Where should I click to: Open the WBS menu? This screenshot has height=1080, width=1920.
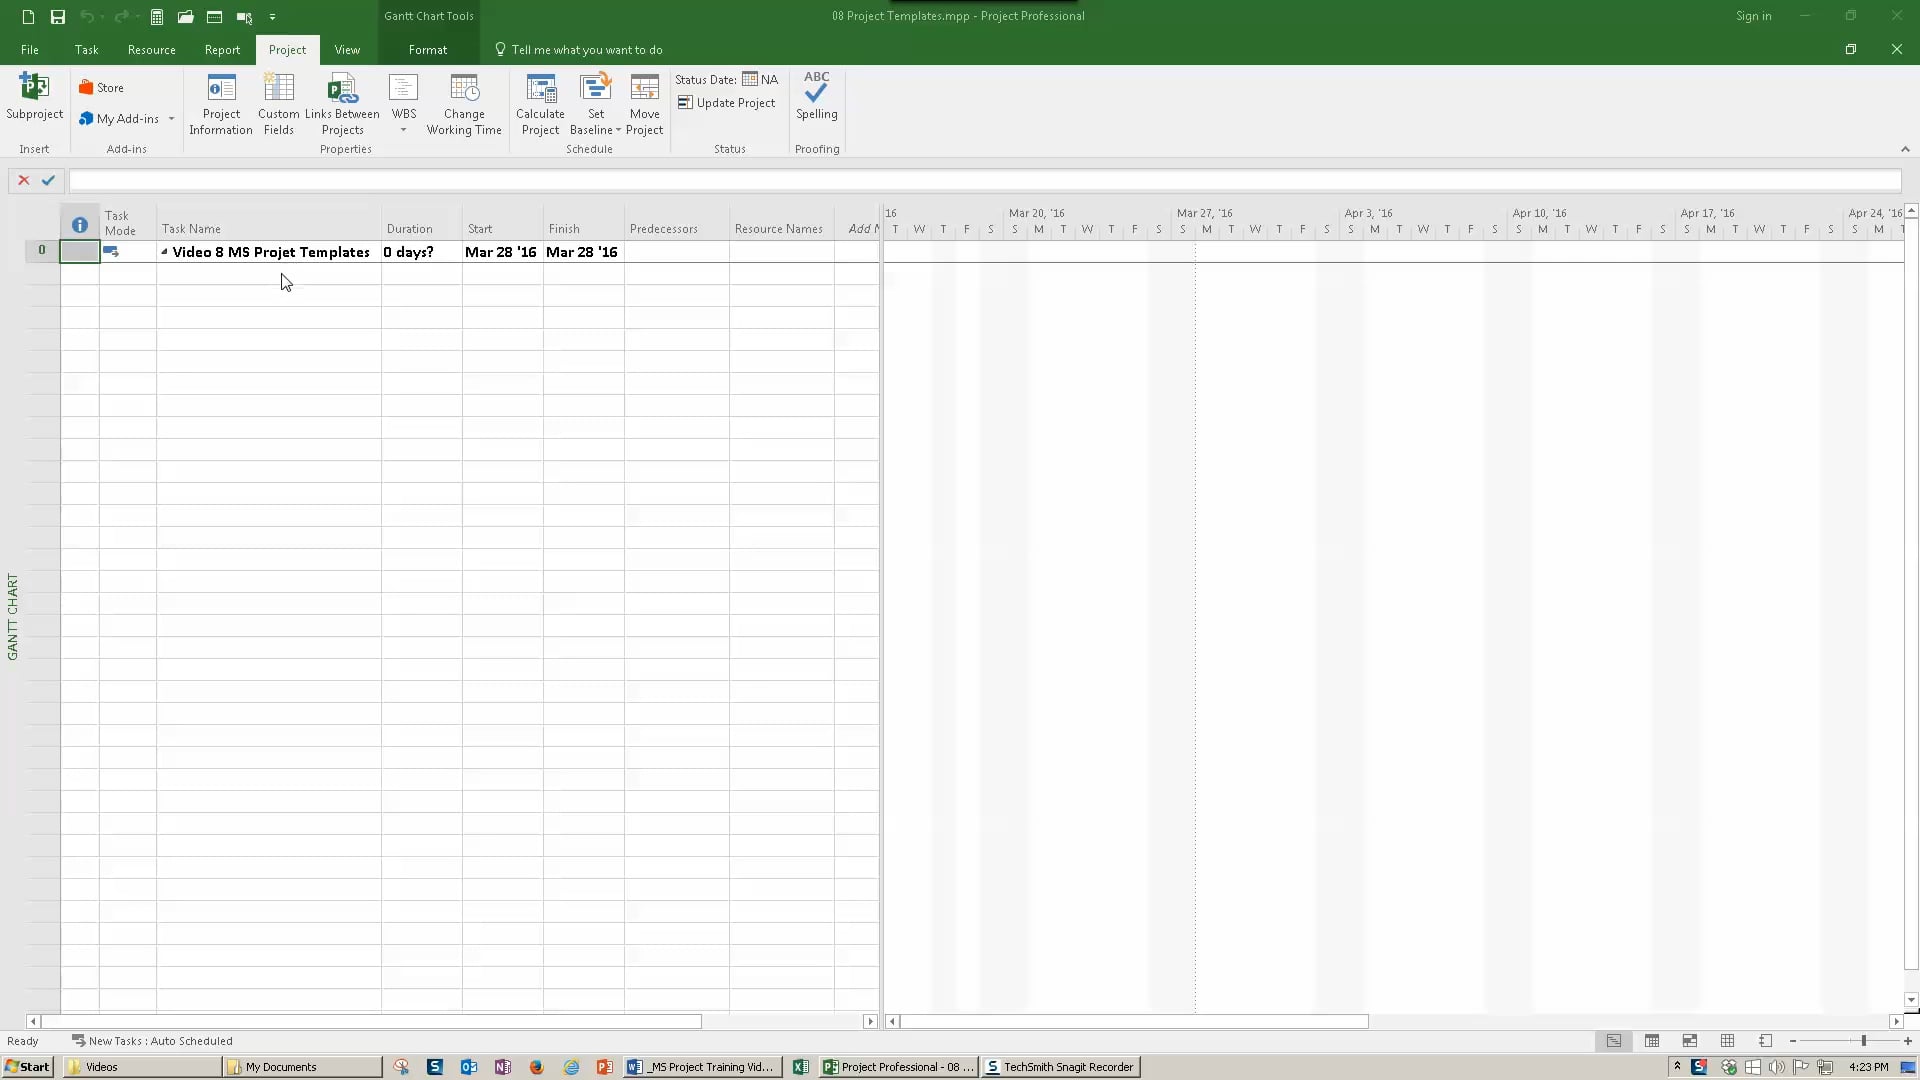coord(404,104)
